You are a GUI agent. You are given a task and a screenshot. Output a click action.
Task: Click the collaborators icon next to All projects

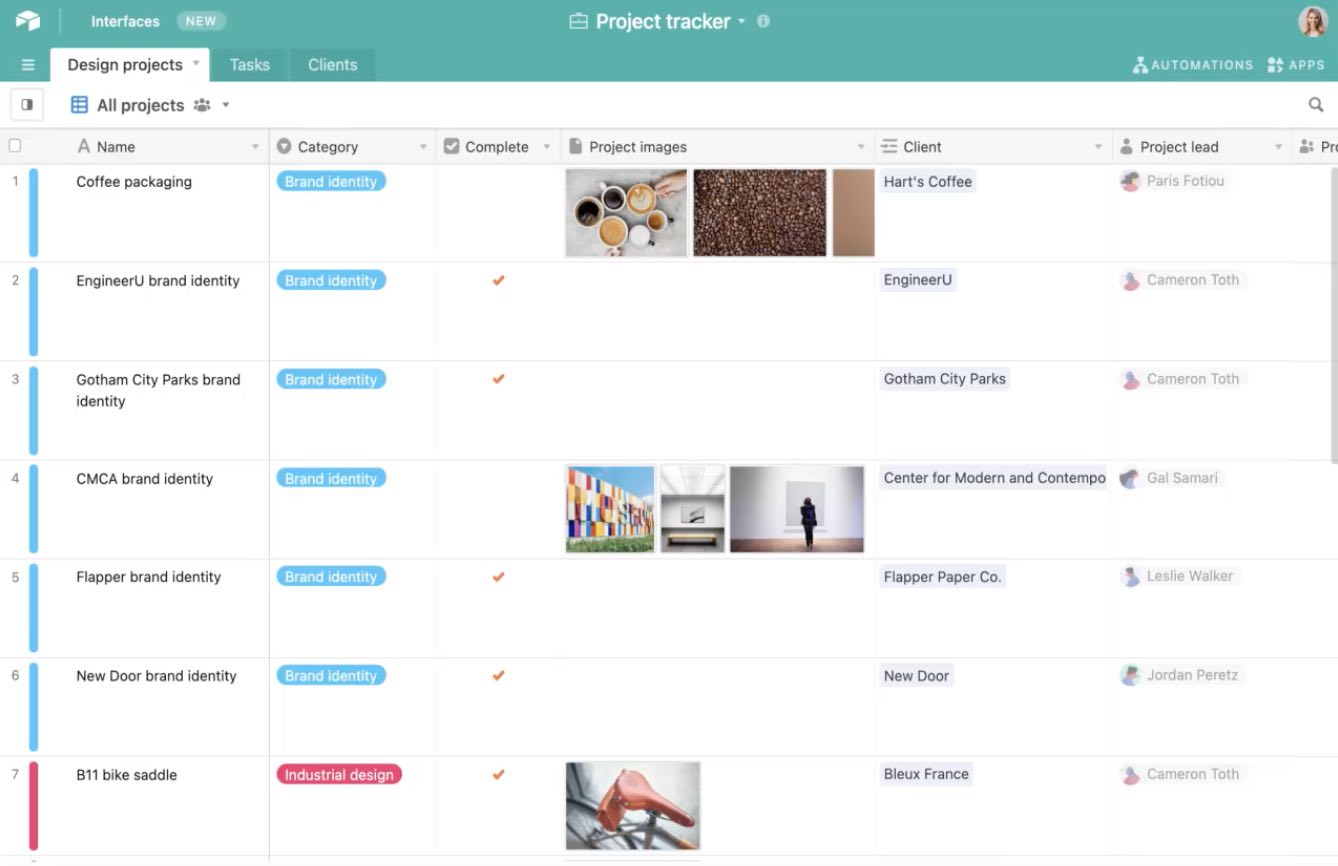pos(202,105)
